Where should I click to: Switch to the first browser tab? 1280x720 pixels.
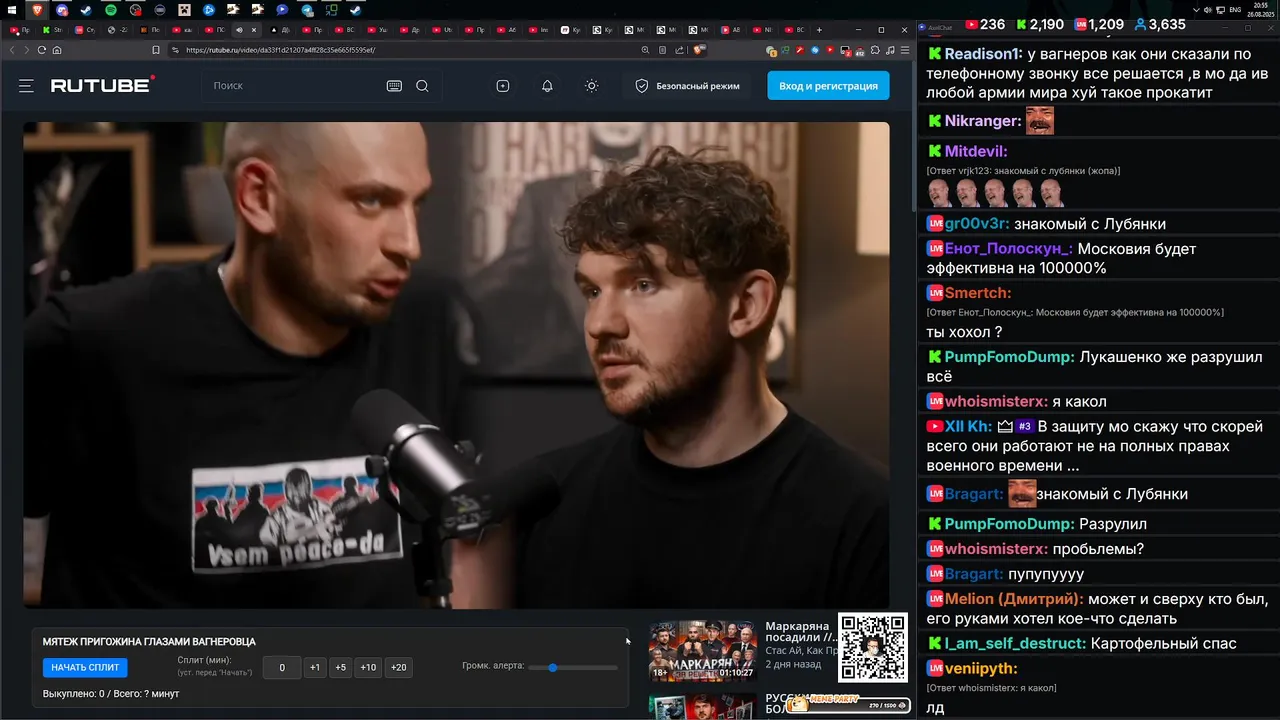[20, 30]
